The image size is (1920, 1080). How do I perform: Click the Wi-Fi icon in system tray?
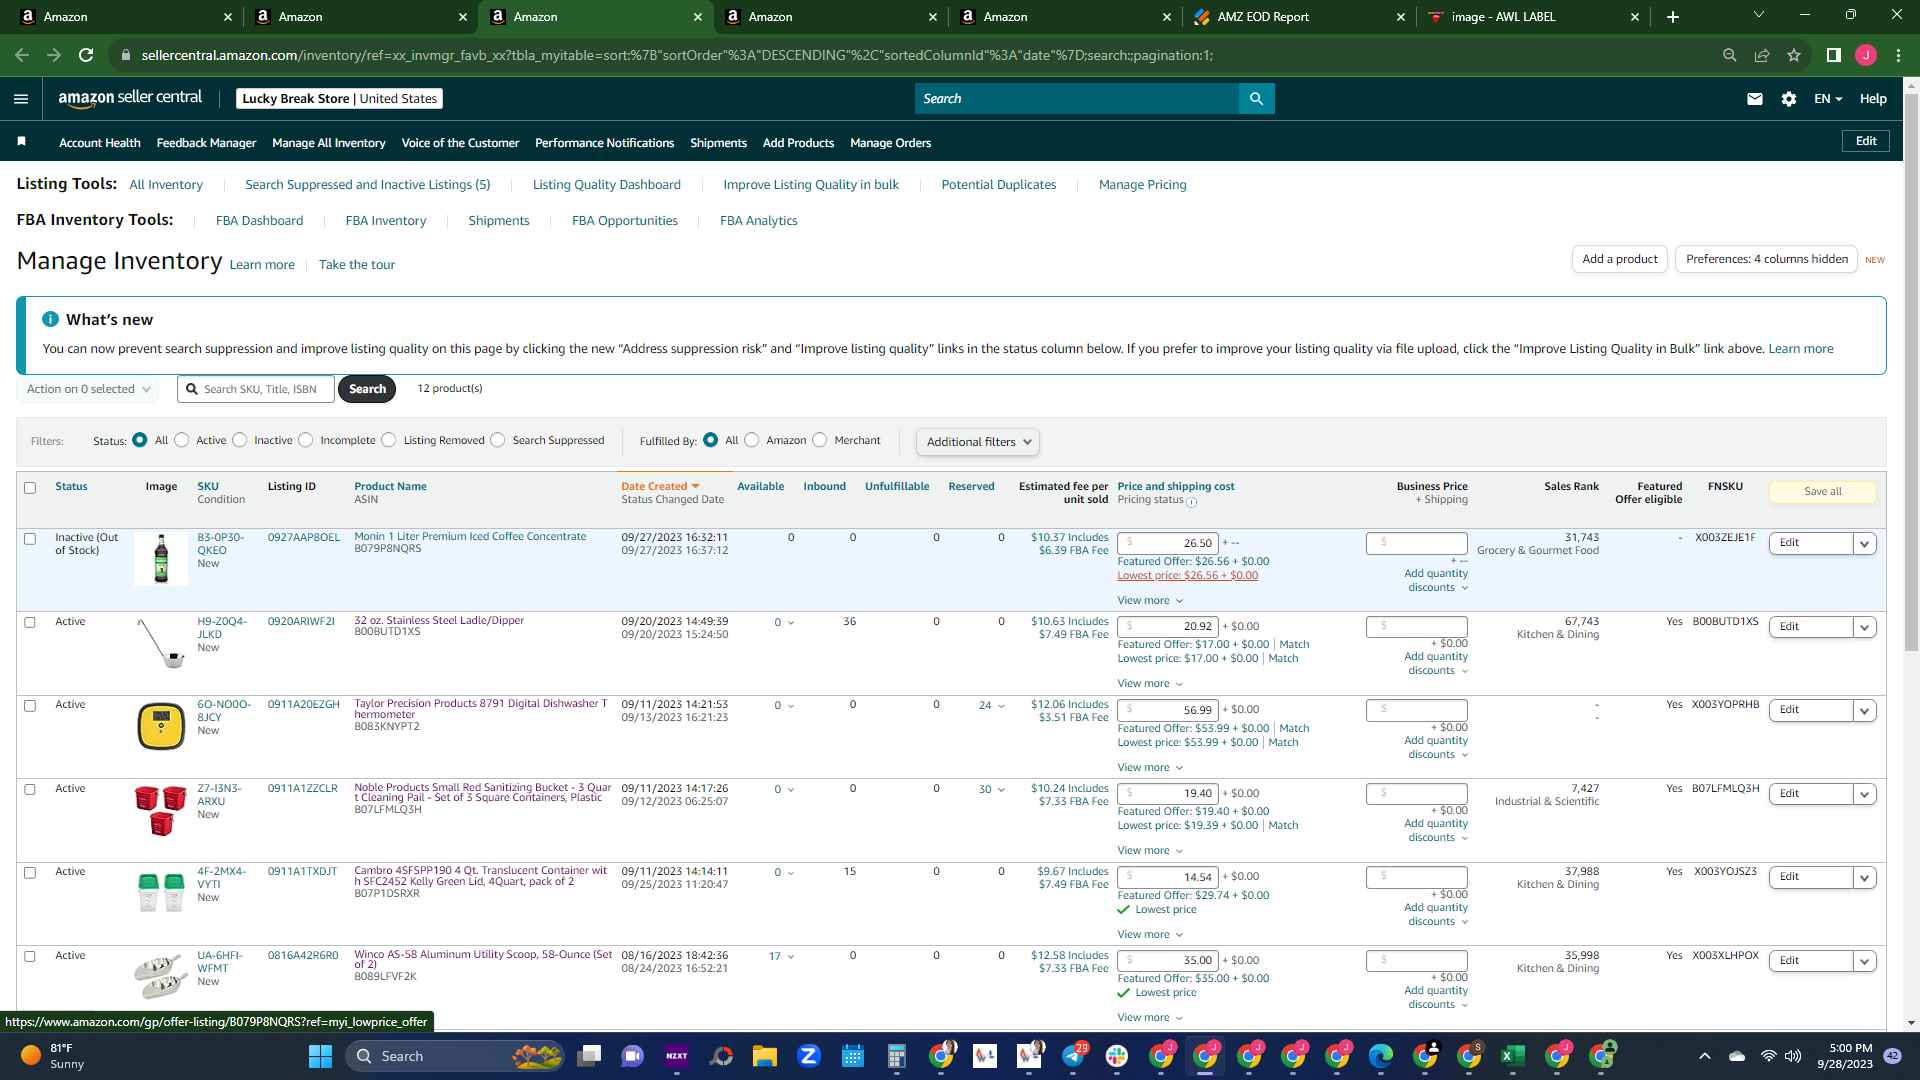(x=1769, y=1056)
